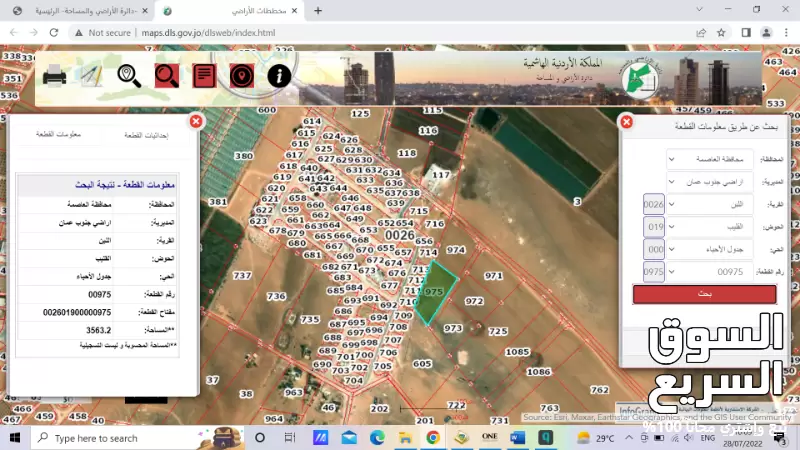Open a new browser tab

(x=318, y=11)
